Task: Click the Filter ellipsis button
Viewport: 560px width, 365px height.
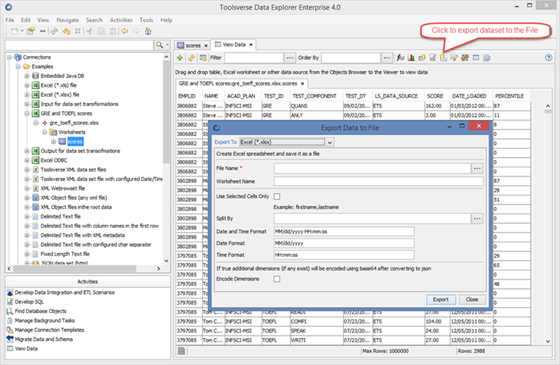Action: point(290,58)
